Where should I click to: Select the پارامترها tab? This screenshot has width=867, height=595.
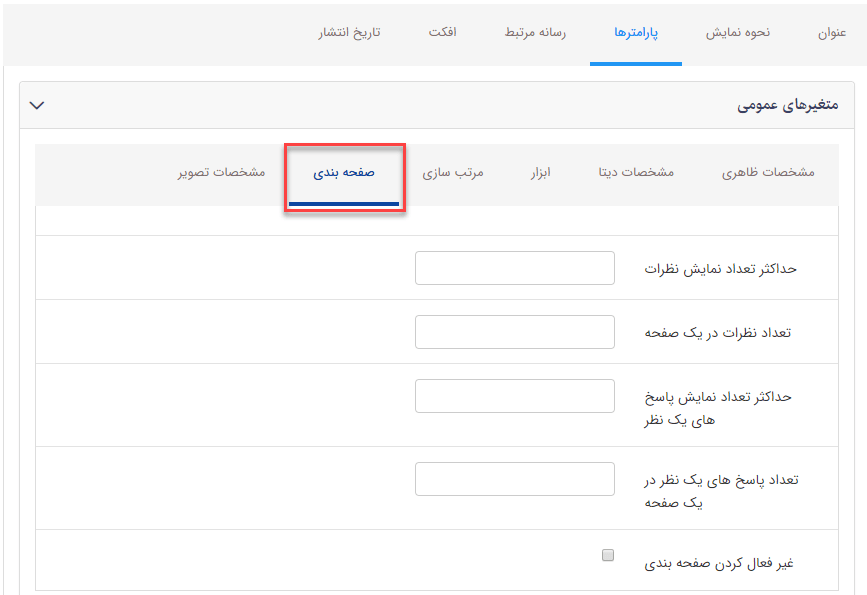coord(636,32)
